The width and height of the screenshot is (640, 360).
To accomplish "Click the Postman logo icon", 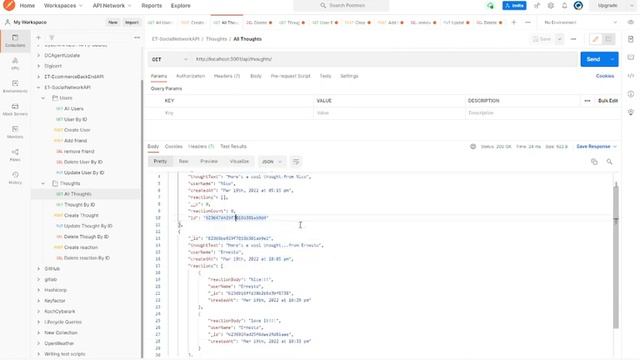I will click(9, 5).
